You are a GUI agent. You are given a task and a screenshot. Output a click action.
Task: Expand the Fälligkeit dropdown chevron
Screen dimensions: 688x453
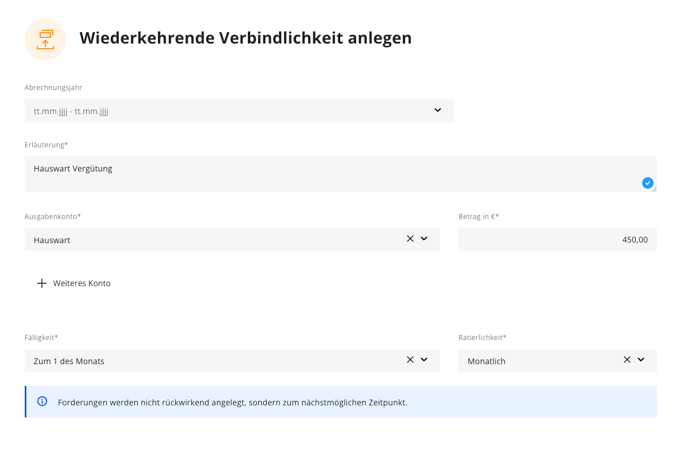424,360
